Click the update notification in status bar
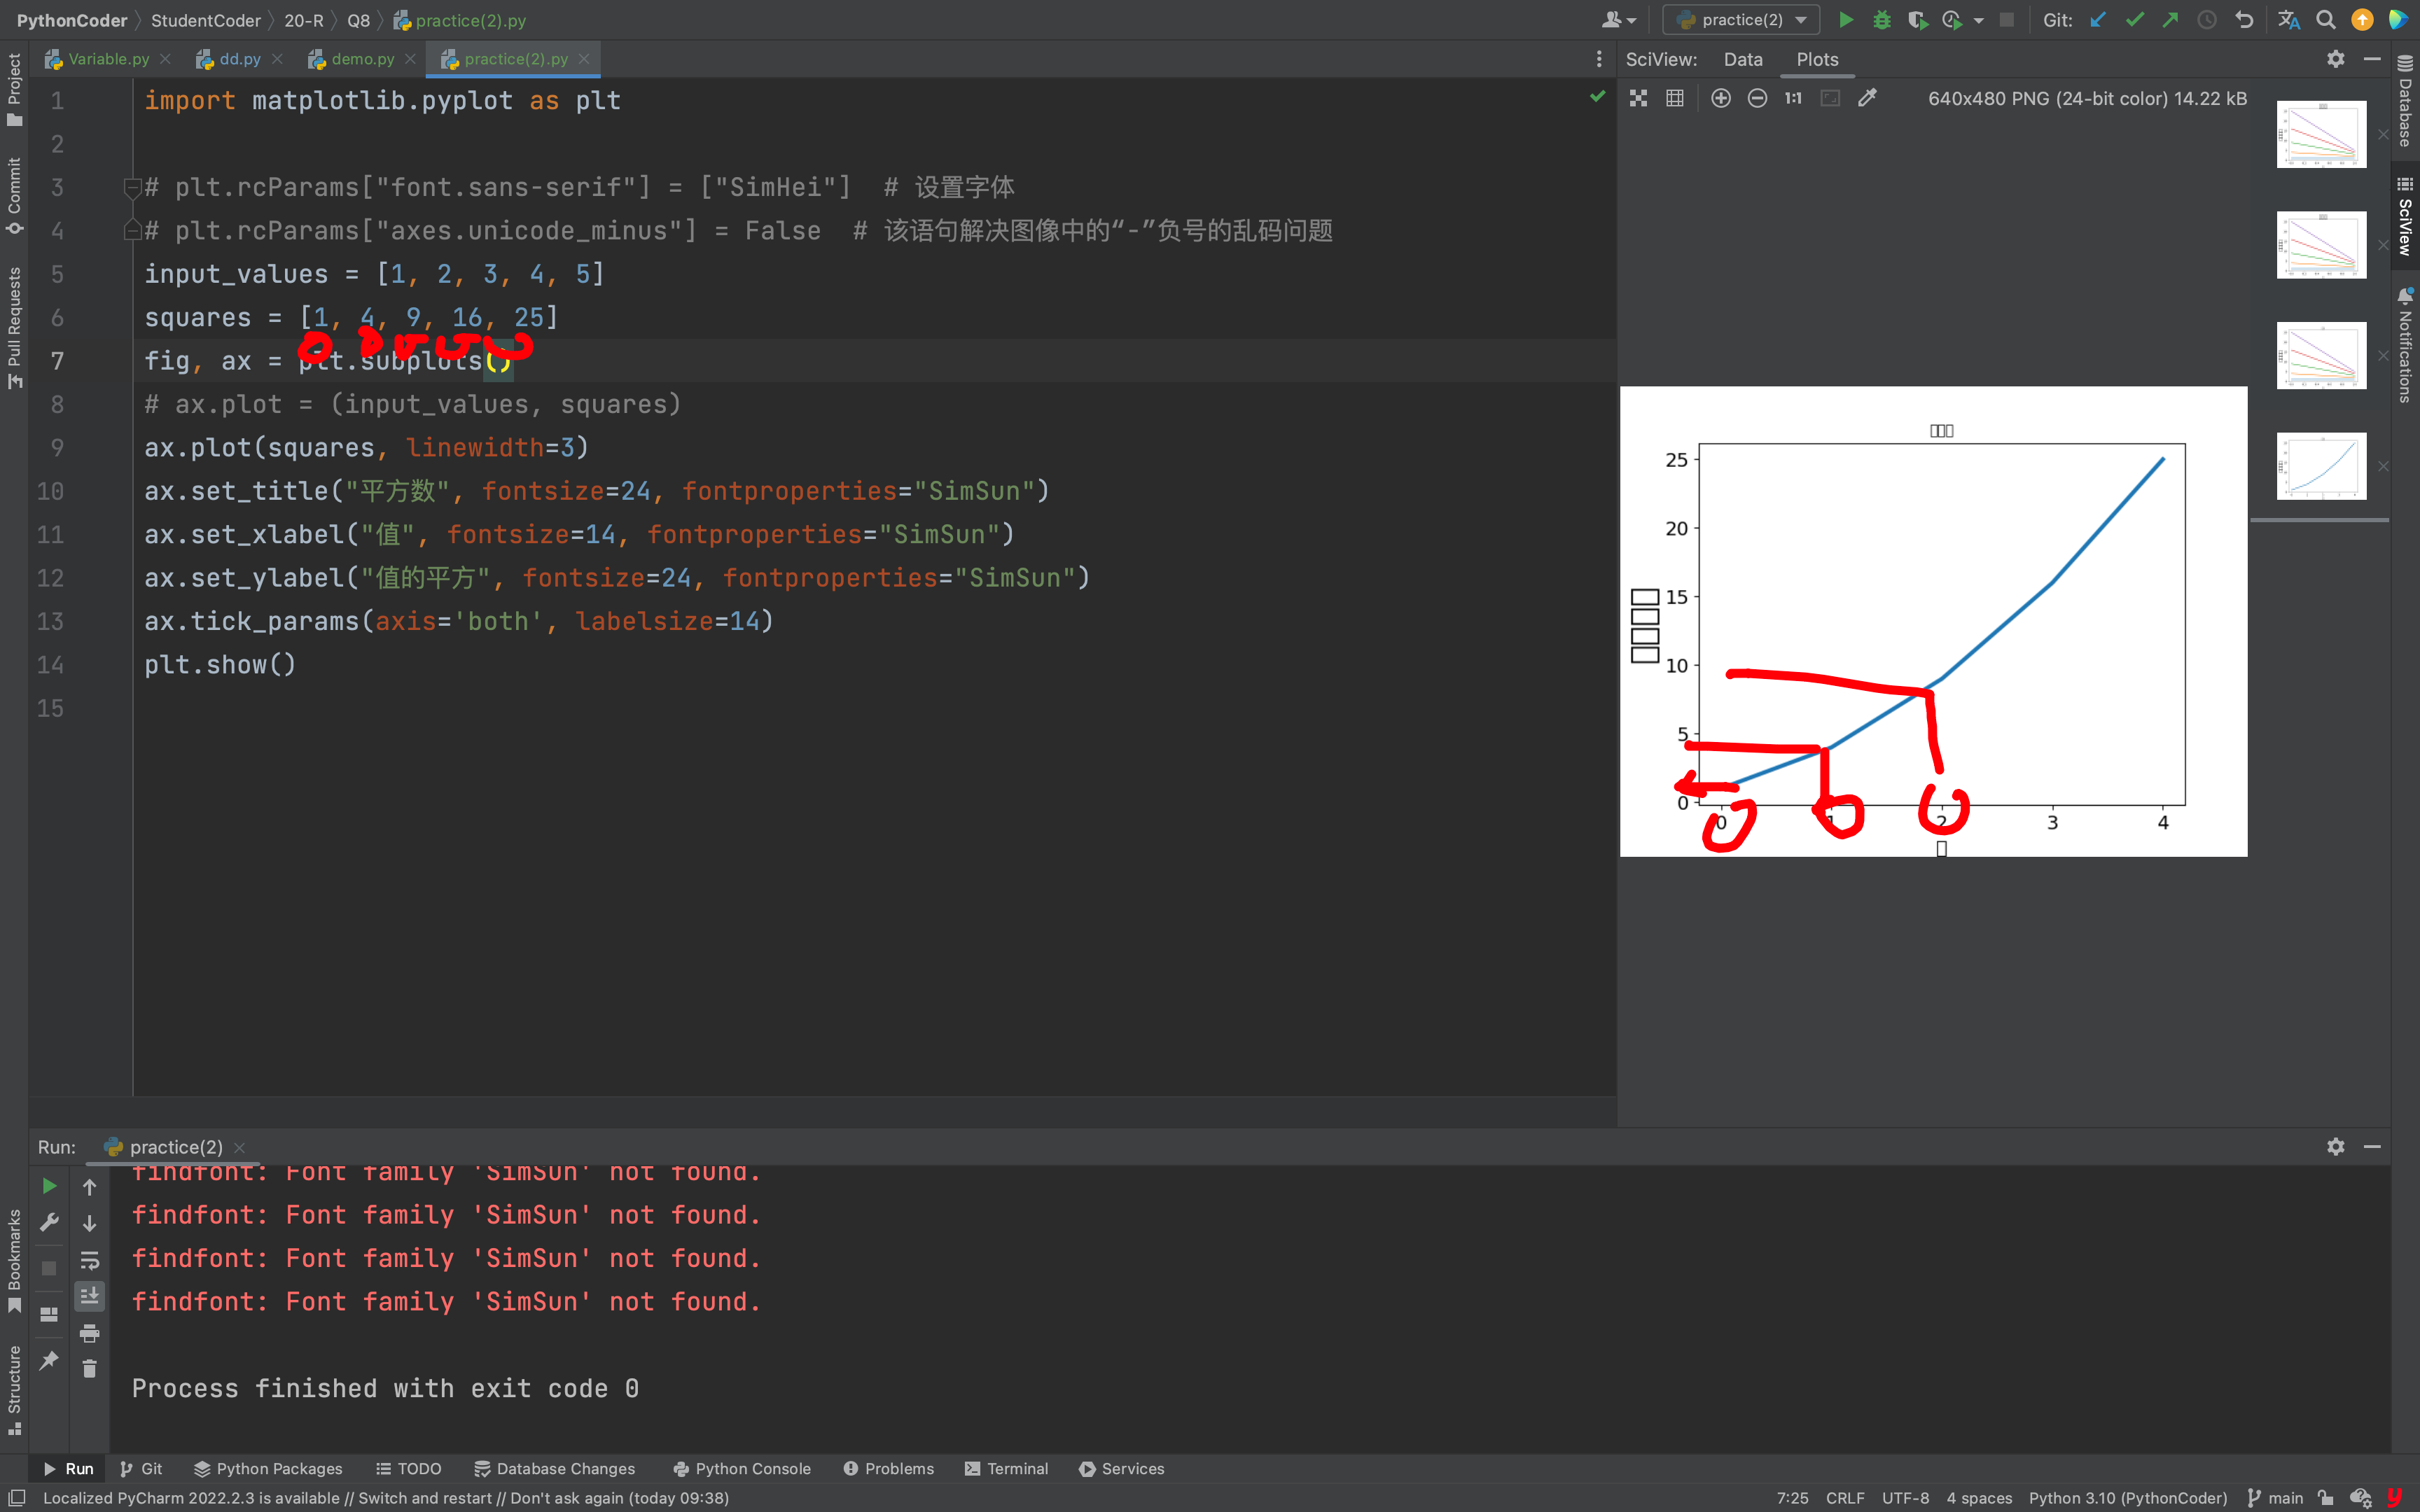This screenshot has height=1512, width=2420. [x=385, y=1498]
